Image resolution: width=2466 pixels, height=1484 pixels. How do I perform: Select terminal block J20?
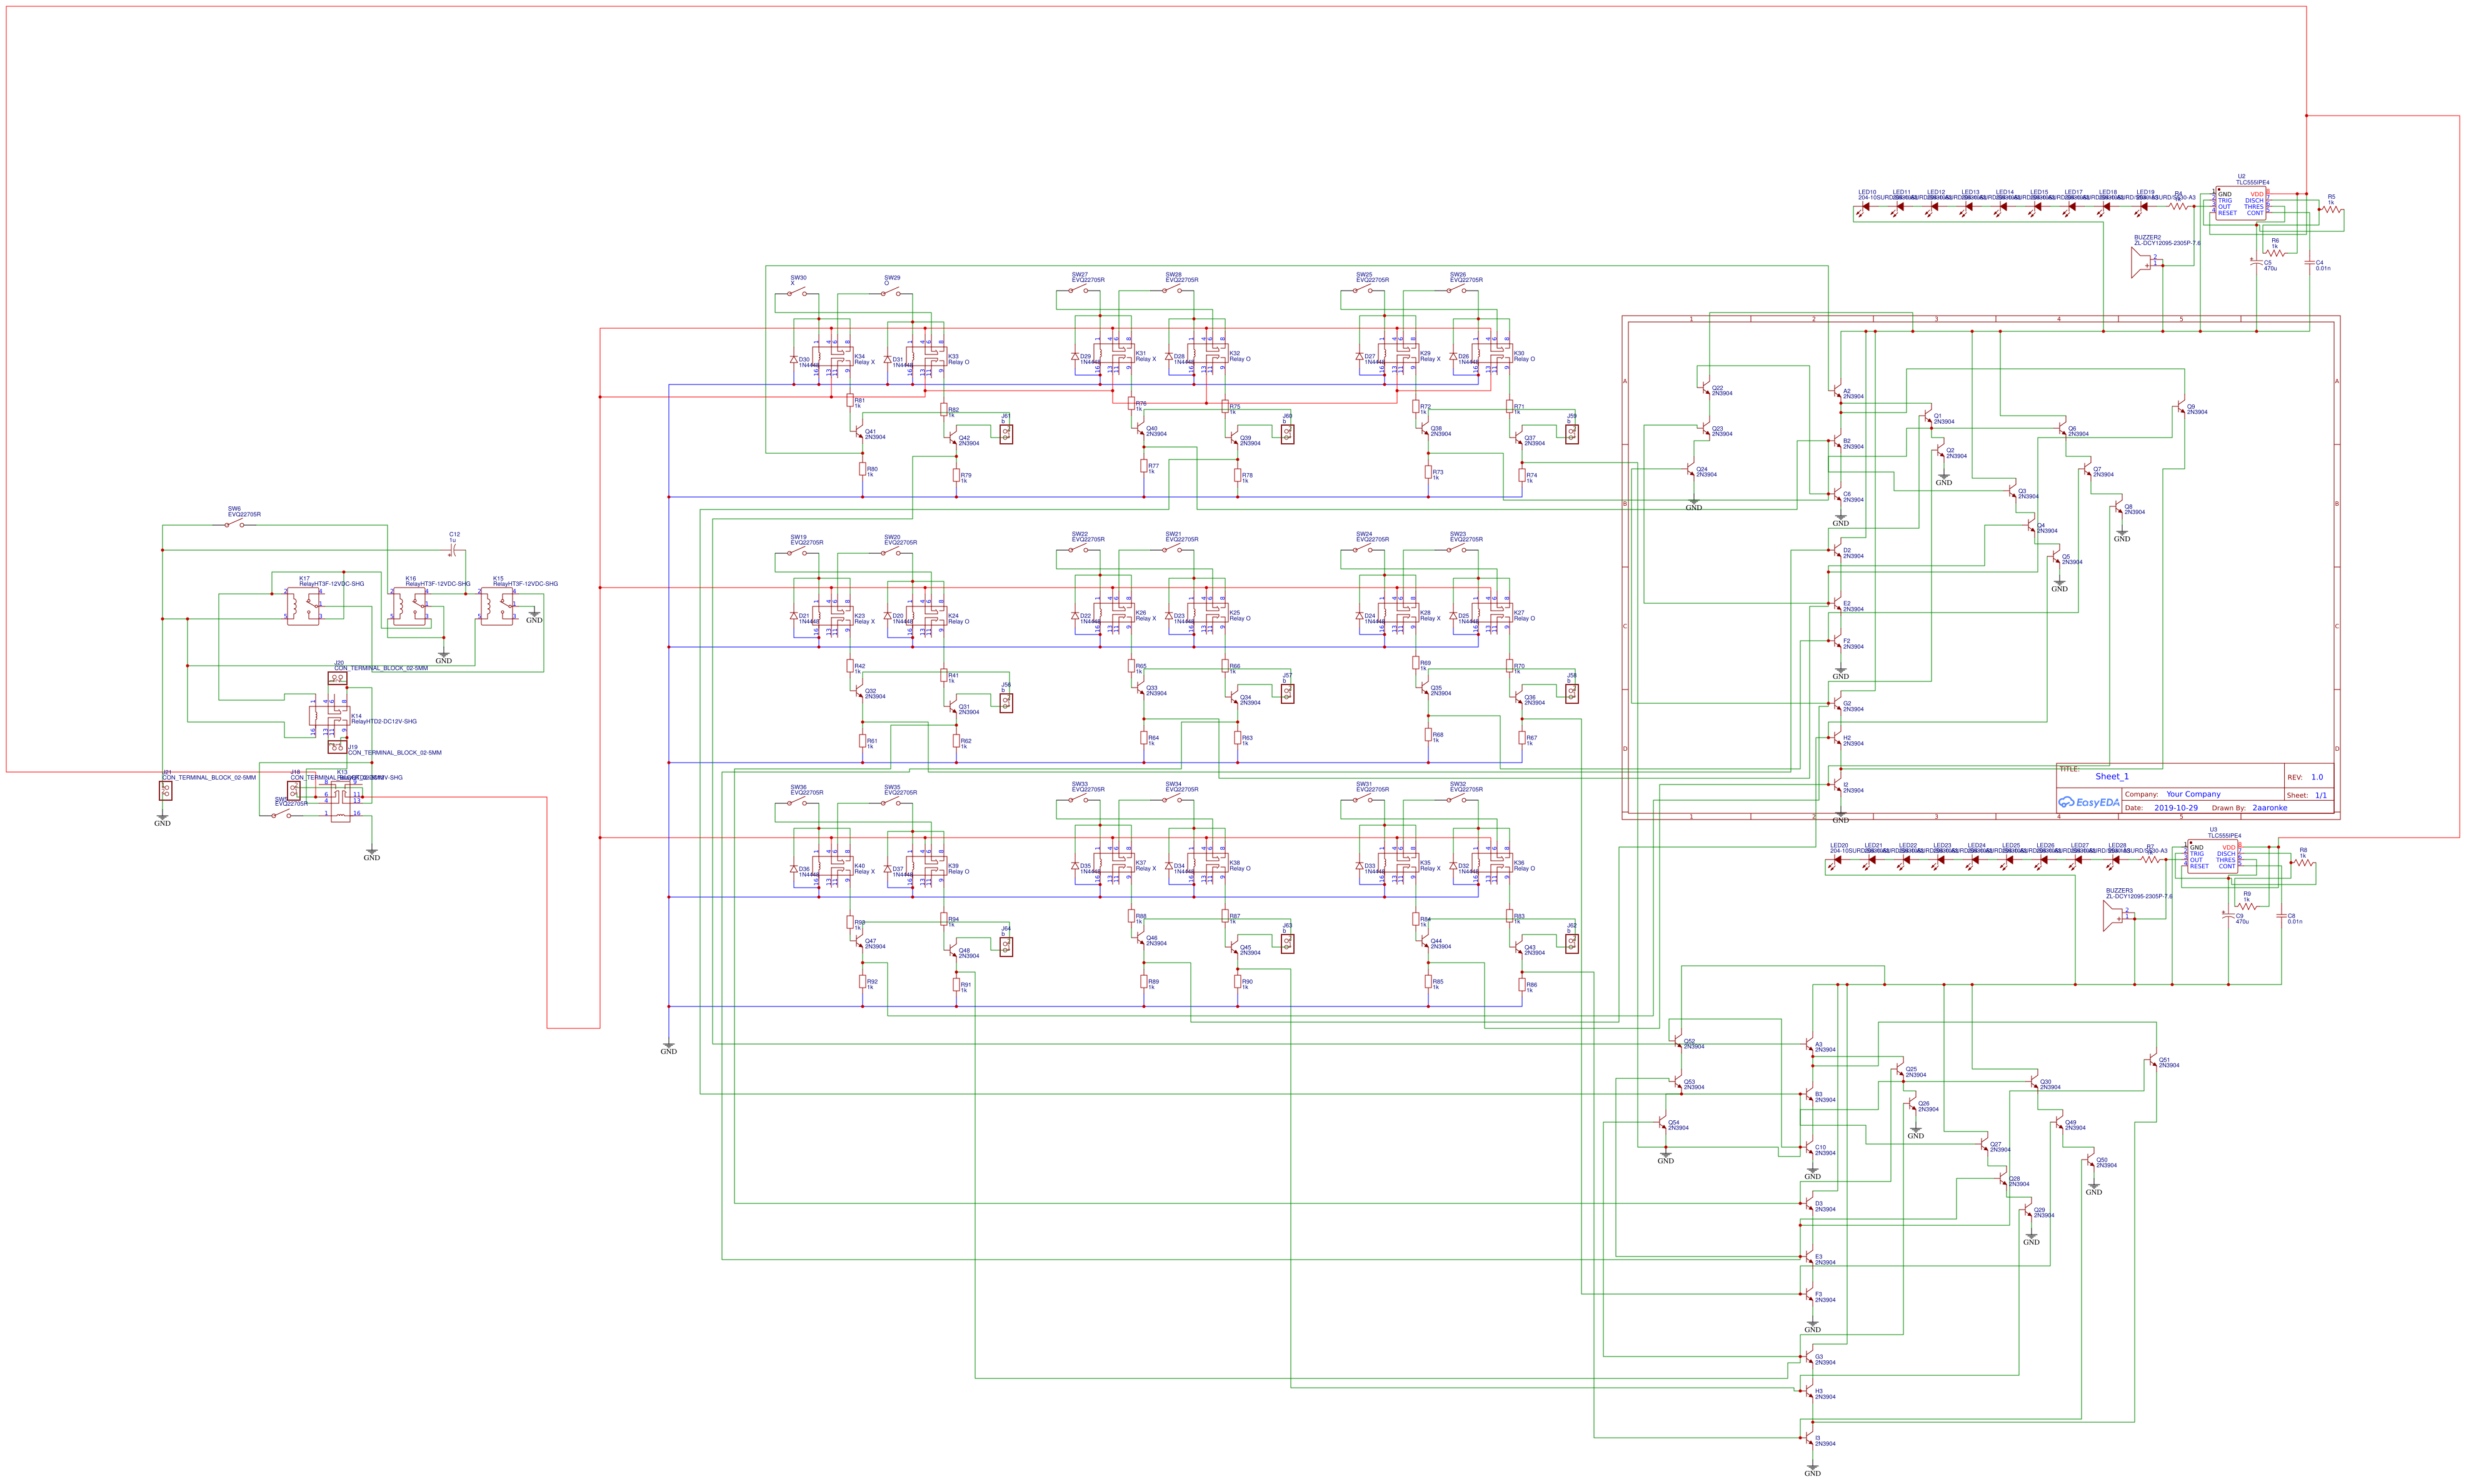(338, 680)
